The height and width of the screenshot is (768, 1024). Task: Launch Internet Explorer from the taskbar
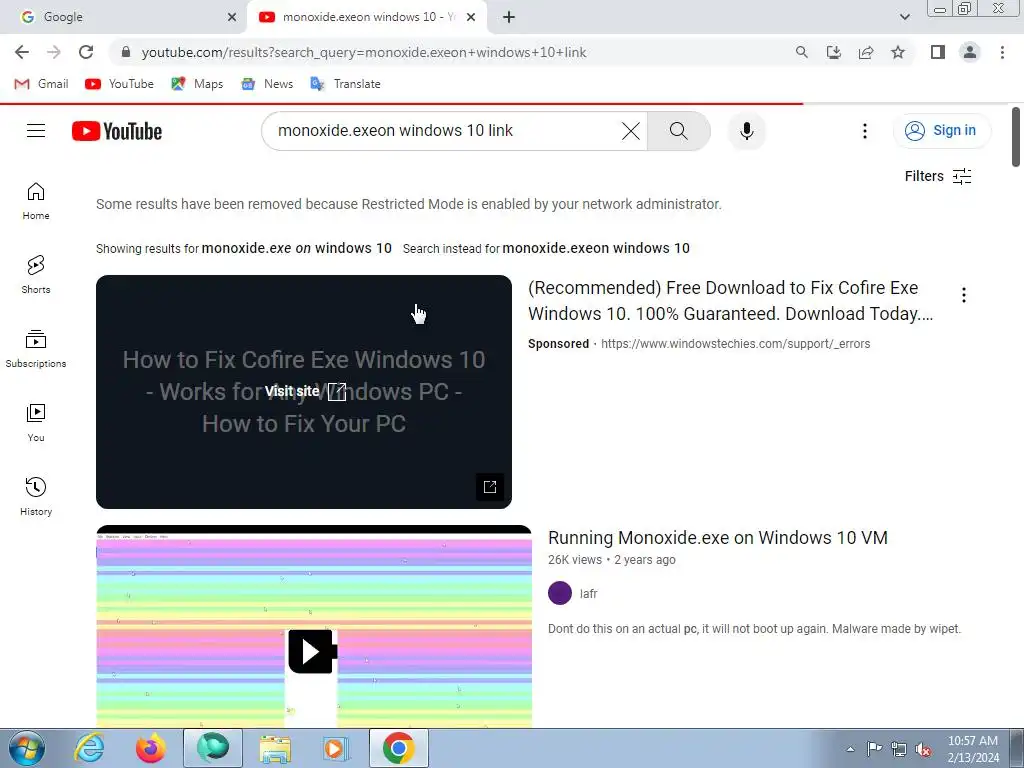[x=89, y=748]
